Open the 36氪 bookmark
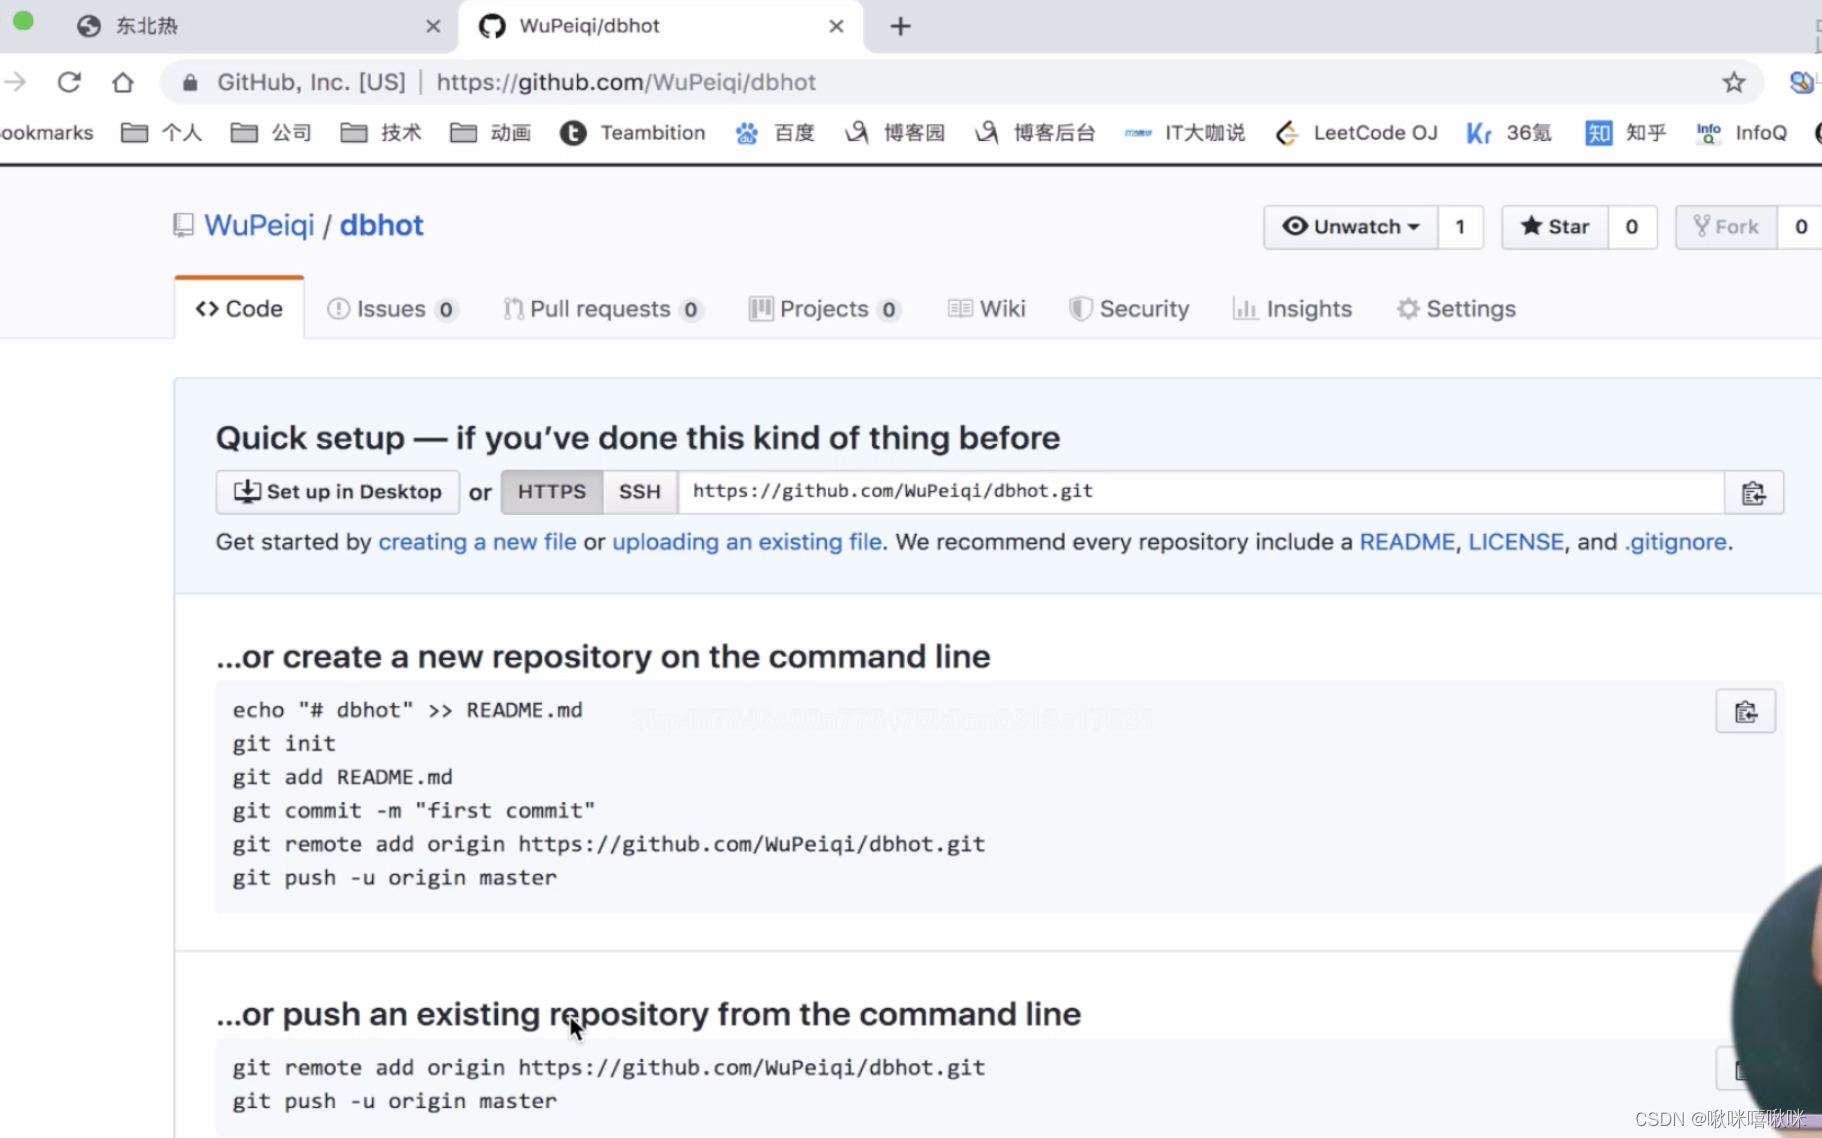This screenshot has width=1822, height=1138. pos(1510,133)
